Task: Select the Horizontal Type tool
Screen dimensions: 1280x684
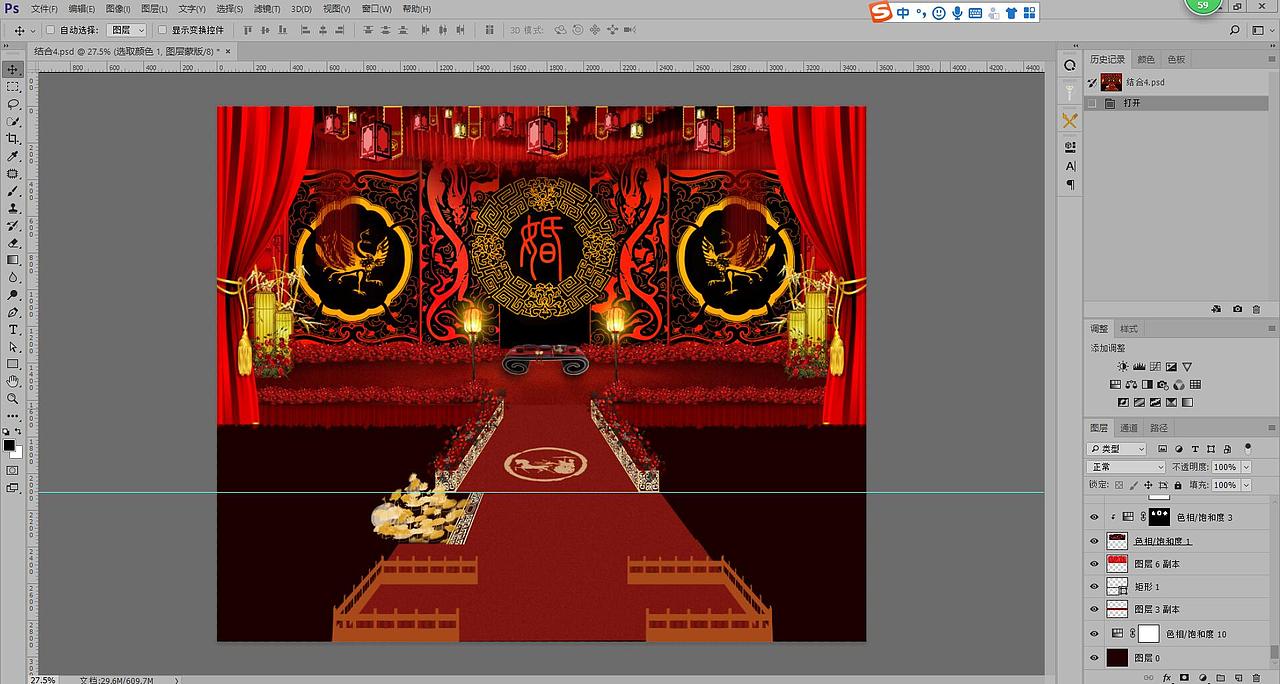Action: [x=13, y=329]
